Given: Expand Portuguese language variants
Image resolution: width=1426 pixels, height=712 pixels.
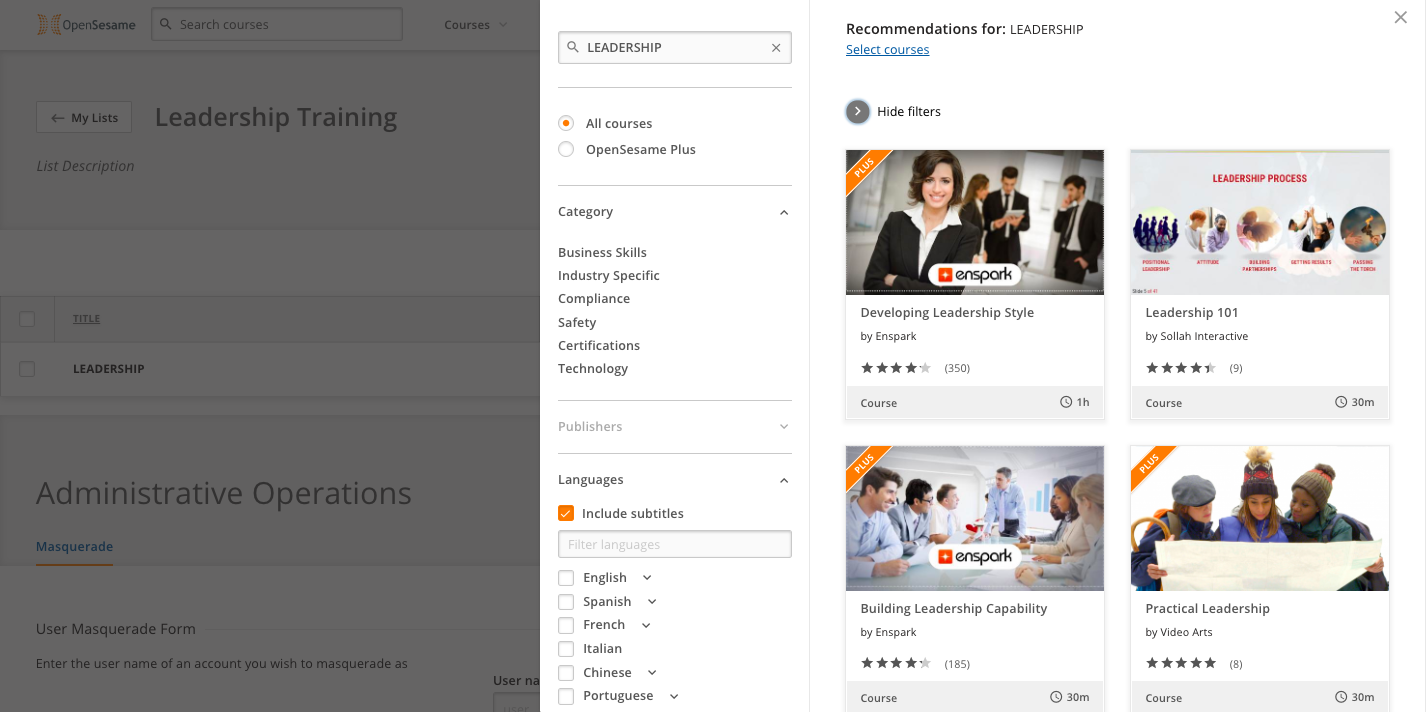Looking at the screenshot, I should pos(674,696).
